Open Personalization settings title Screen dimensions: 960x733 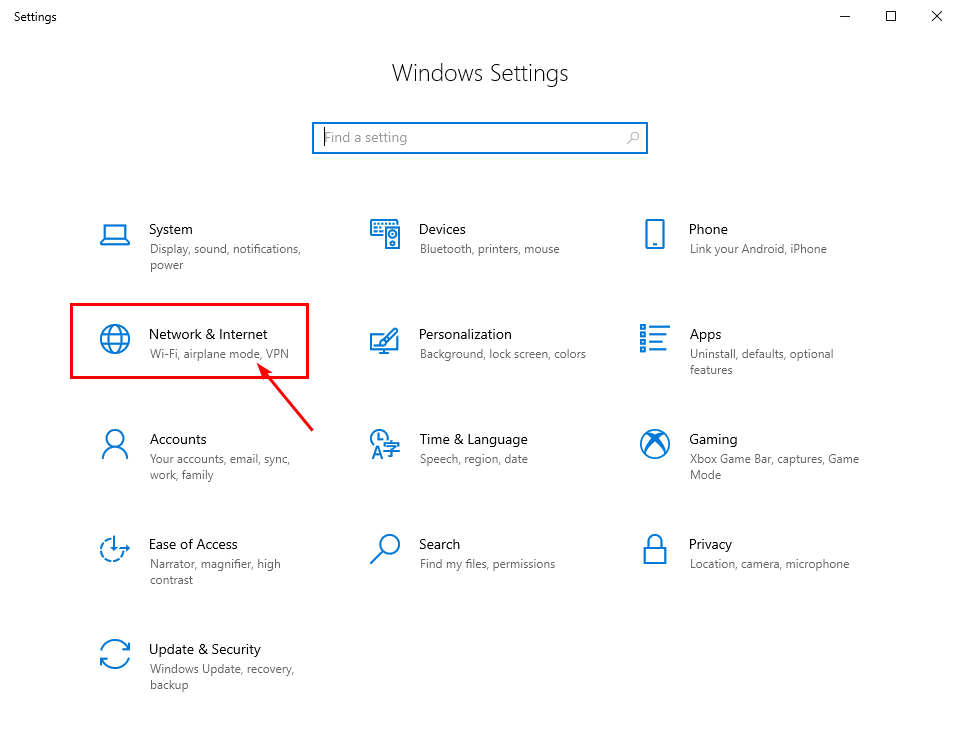tap(465, 334)
